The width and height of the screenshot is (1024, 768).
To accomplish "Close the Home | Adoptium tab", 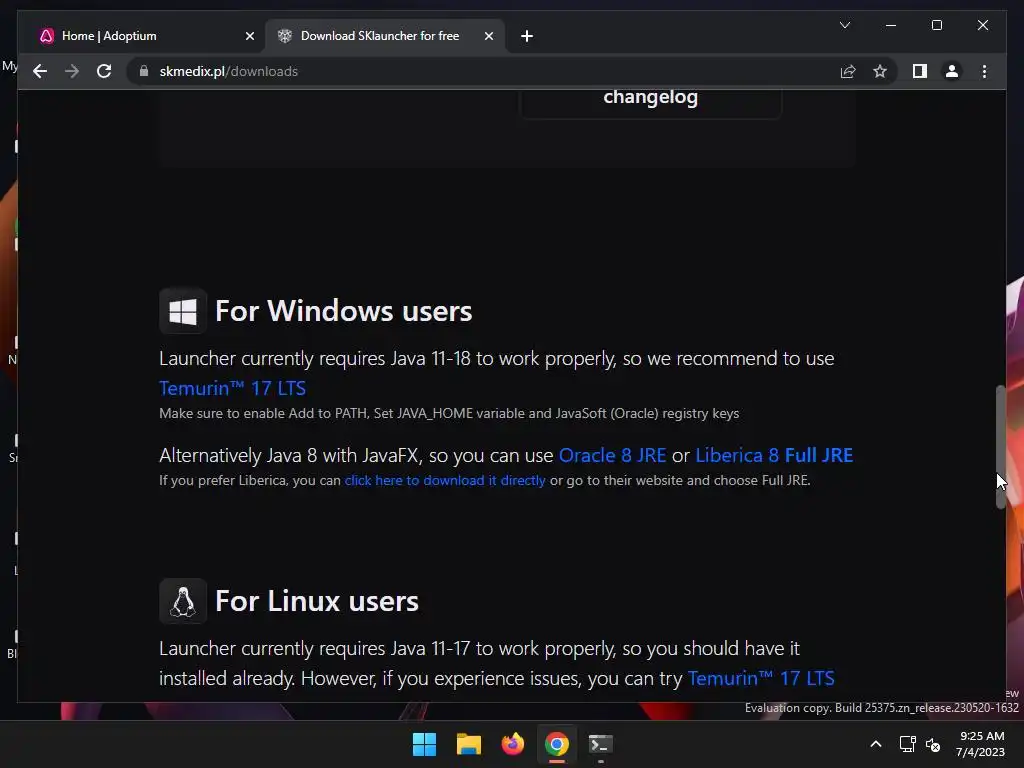I will click(x=249, y=36).
